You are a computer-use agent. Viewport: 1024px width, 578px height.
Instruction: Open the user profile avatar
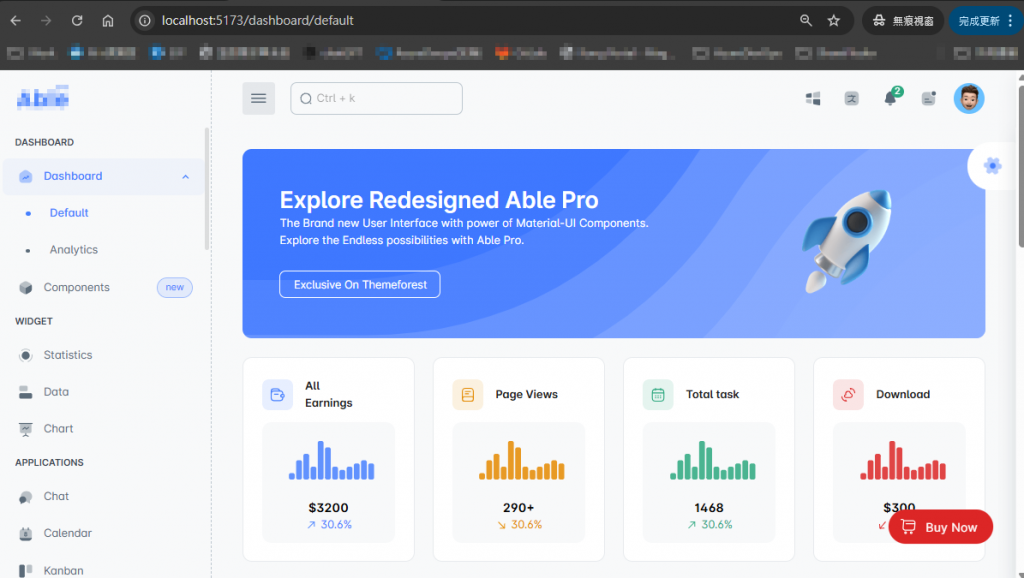pos(969,99)
